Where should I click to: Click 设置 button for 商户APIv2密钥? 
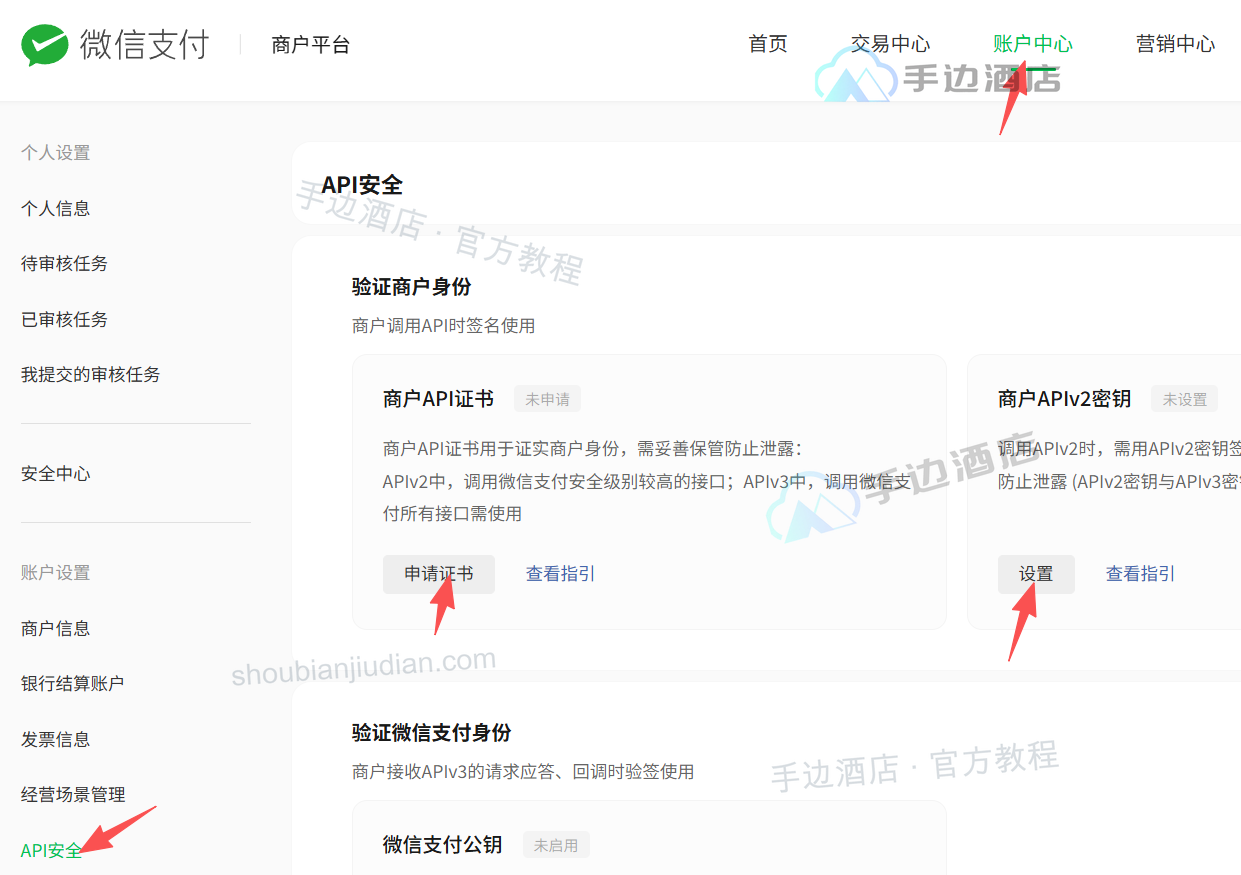pos(1036,574)
